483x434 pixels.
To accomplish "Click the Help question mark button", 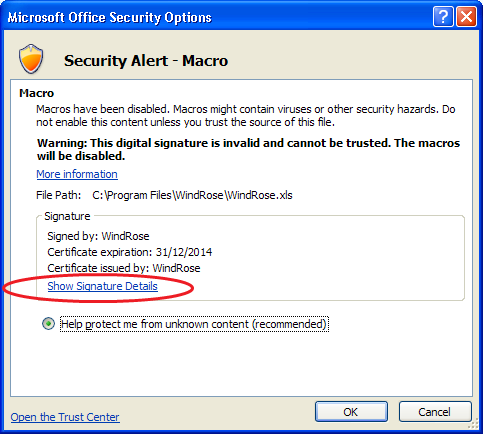I will click(x=443, y=16).
